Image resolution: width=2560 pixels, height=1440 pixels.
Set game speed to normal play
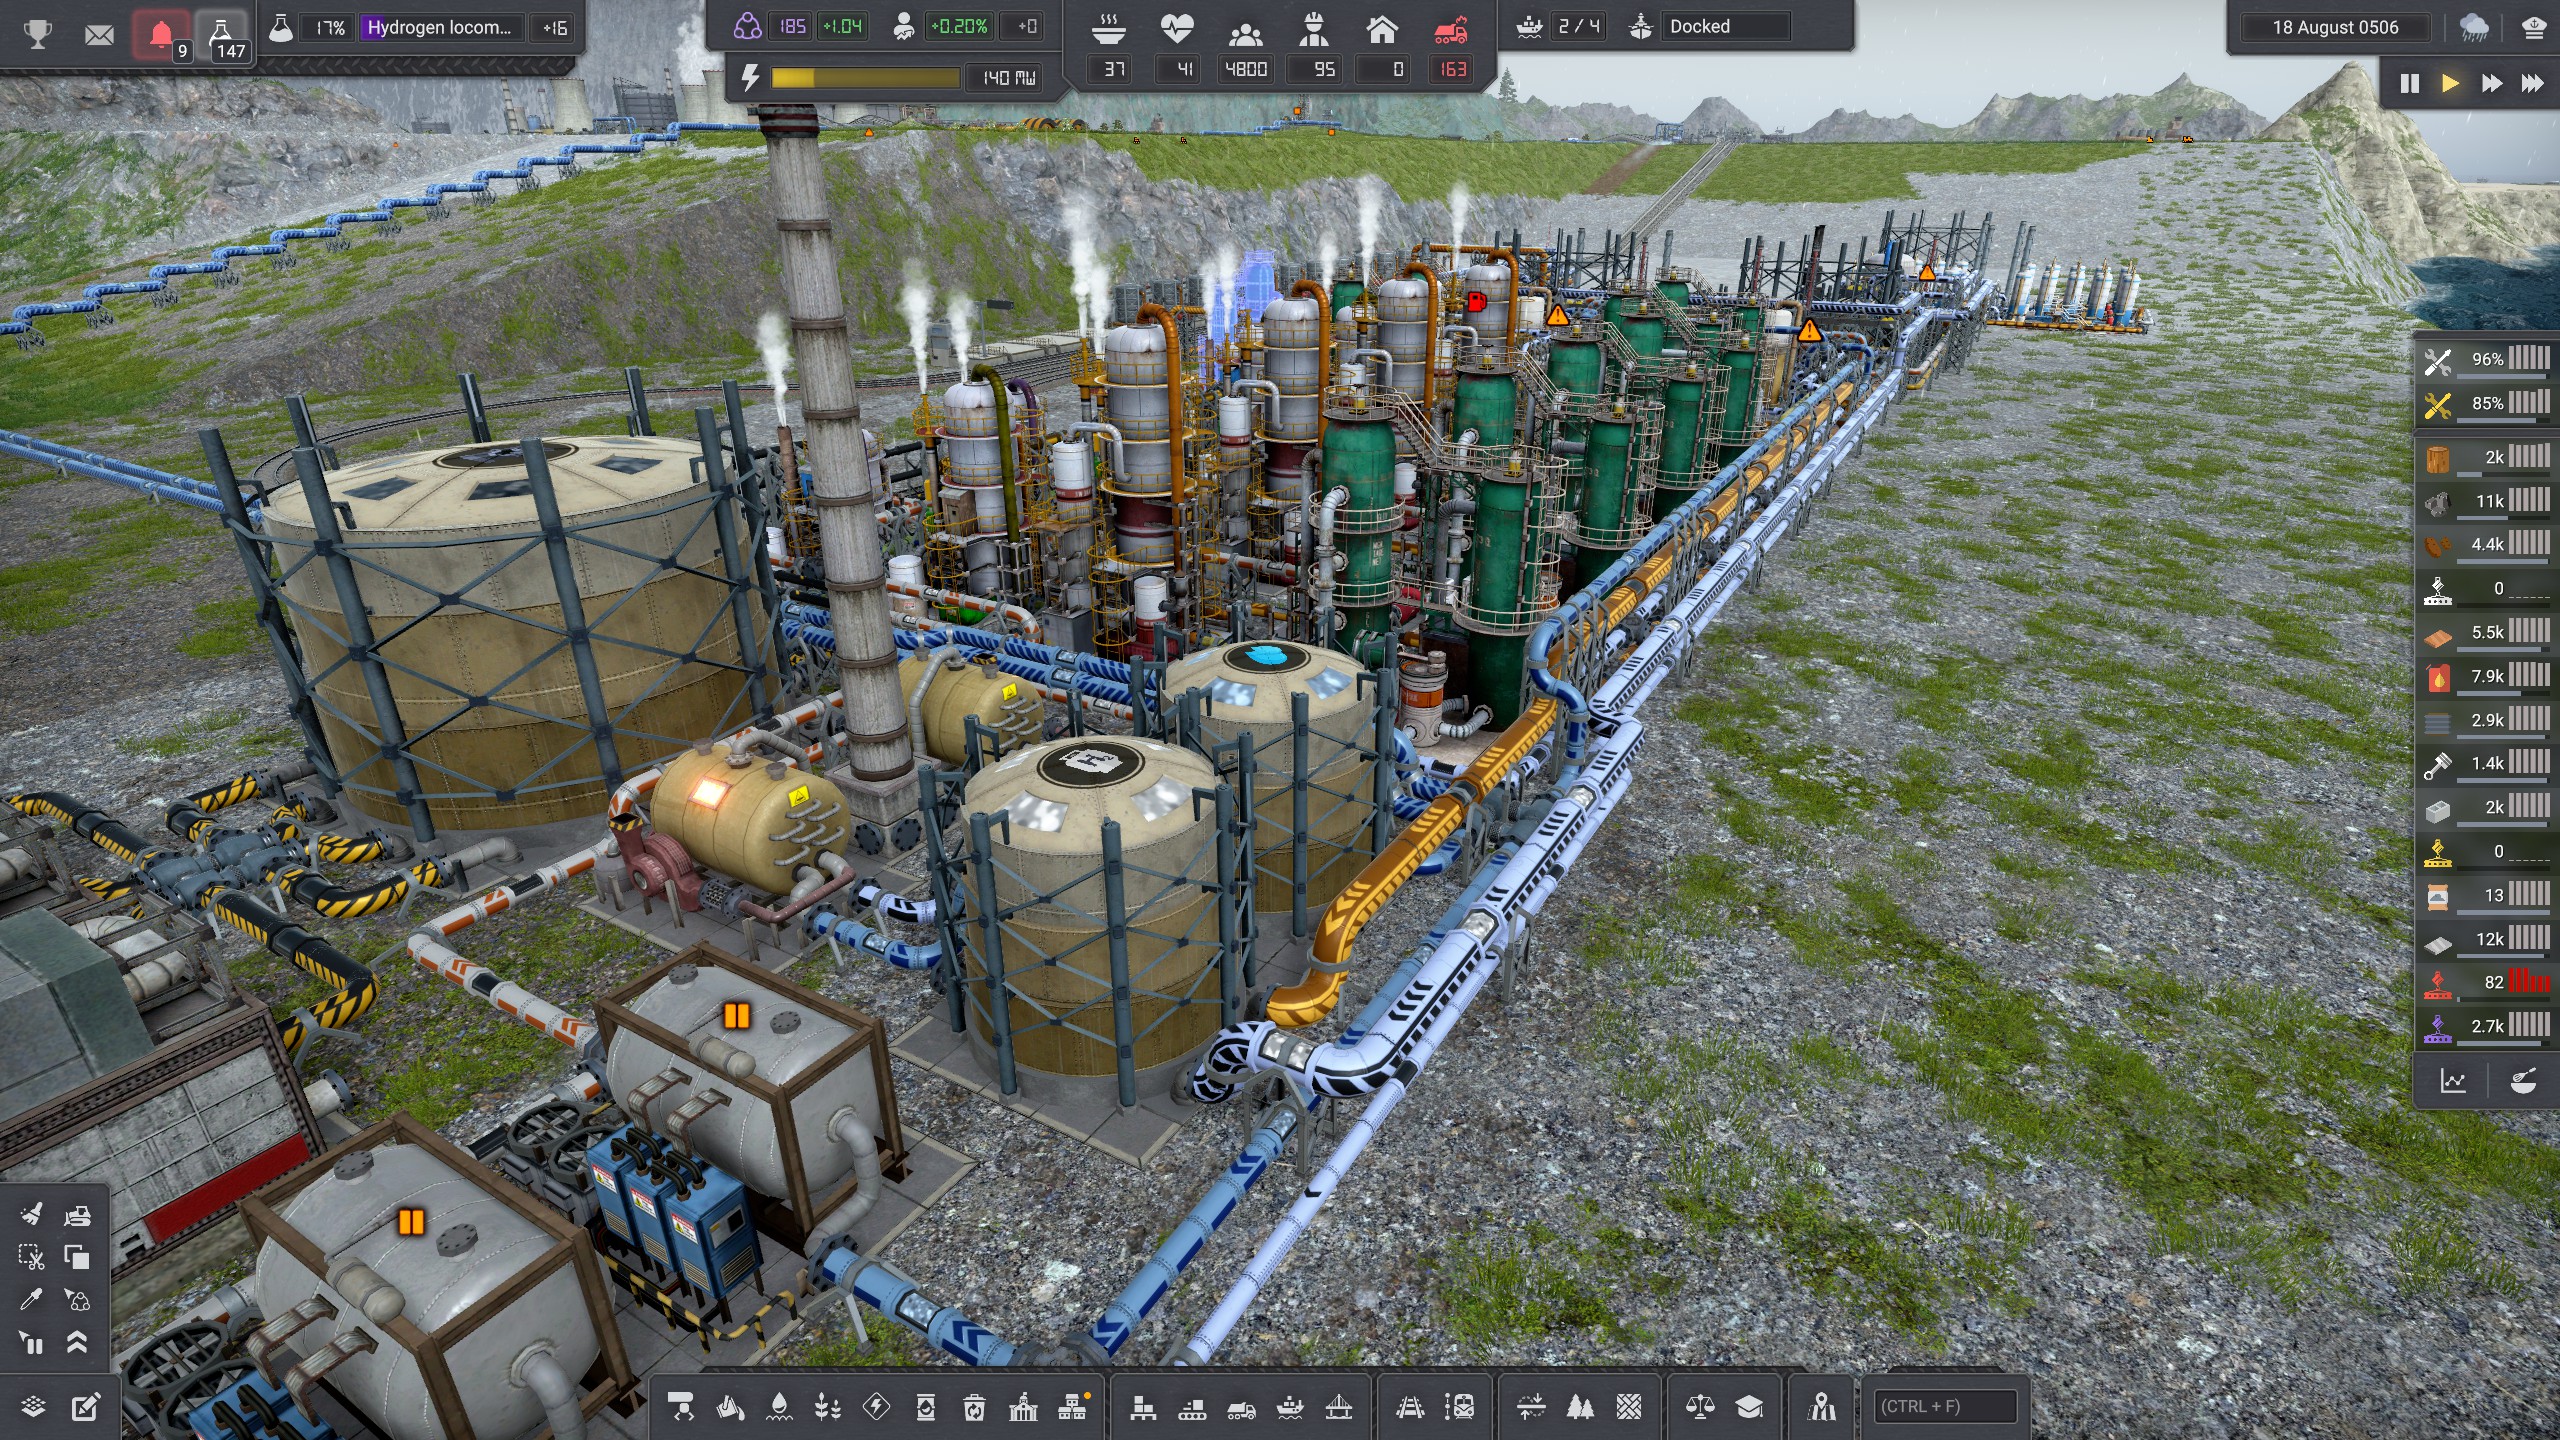point(2450,83)
